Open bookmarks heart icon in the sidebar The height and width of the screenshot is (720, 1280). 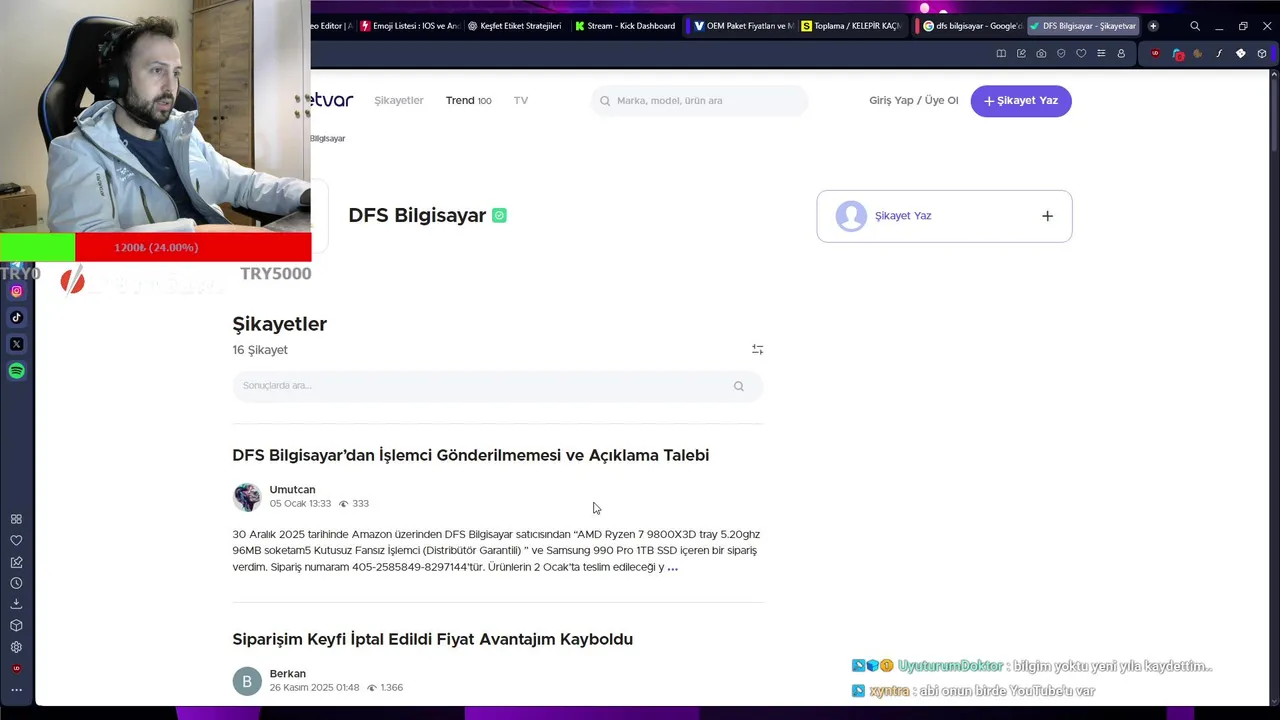pos(16,541)
